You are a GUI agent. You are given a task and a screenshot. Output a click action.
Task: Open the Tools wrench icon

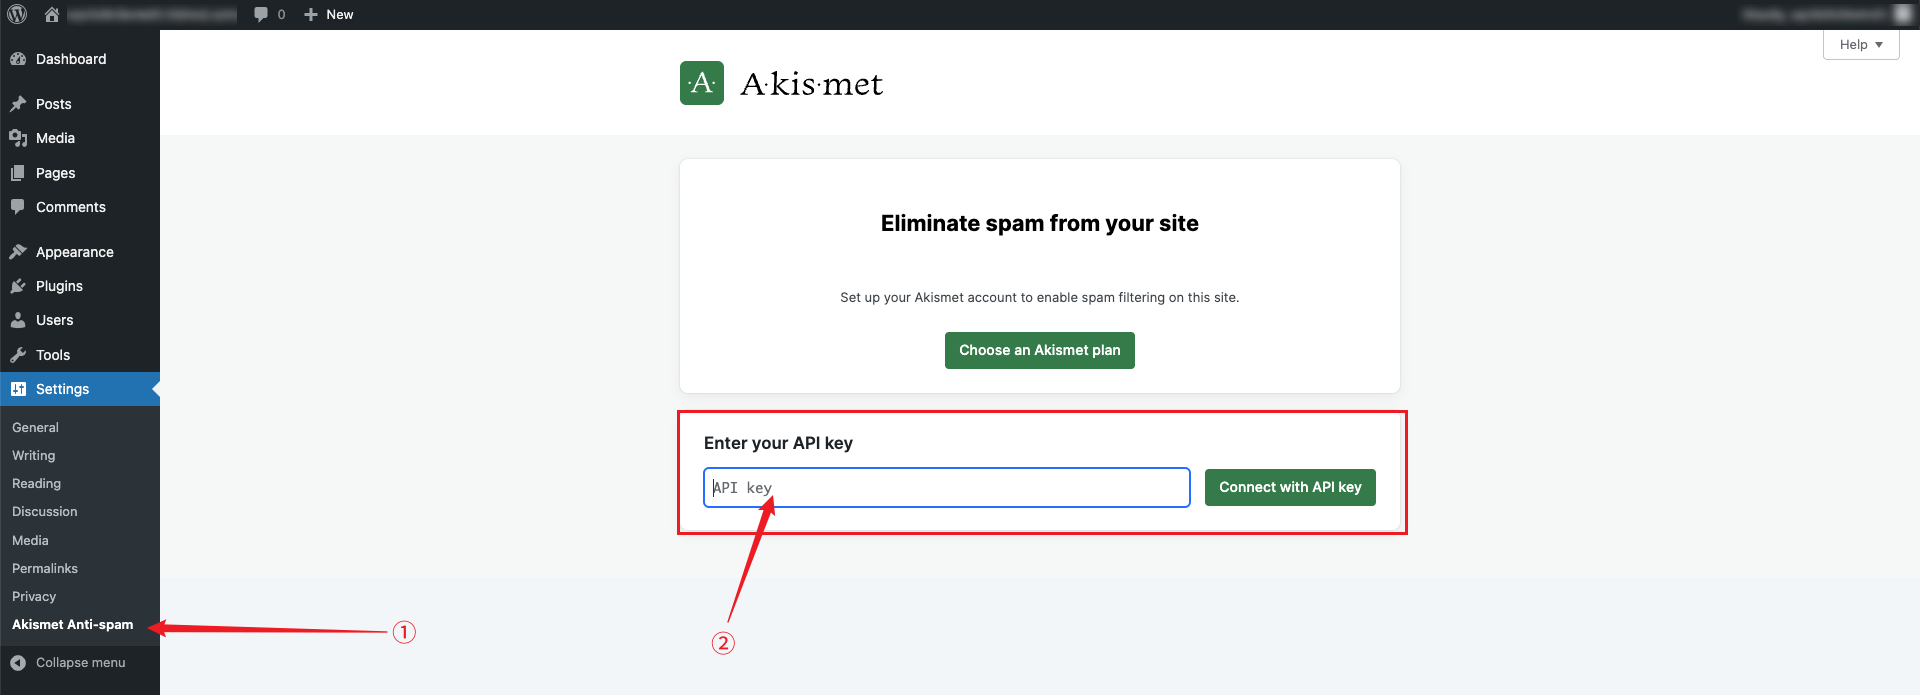coord(18,355)
